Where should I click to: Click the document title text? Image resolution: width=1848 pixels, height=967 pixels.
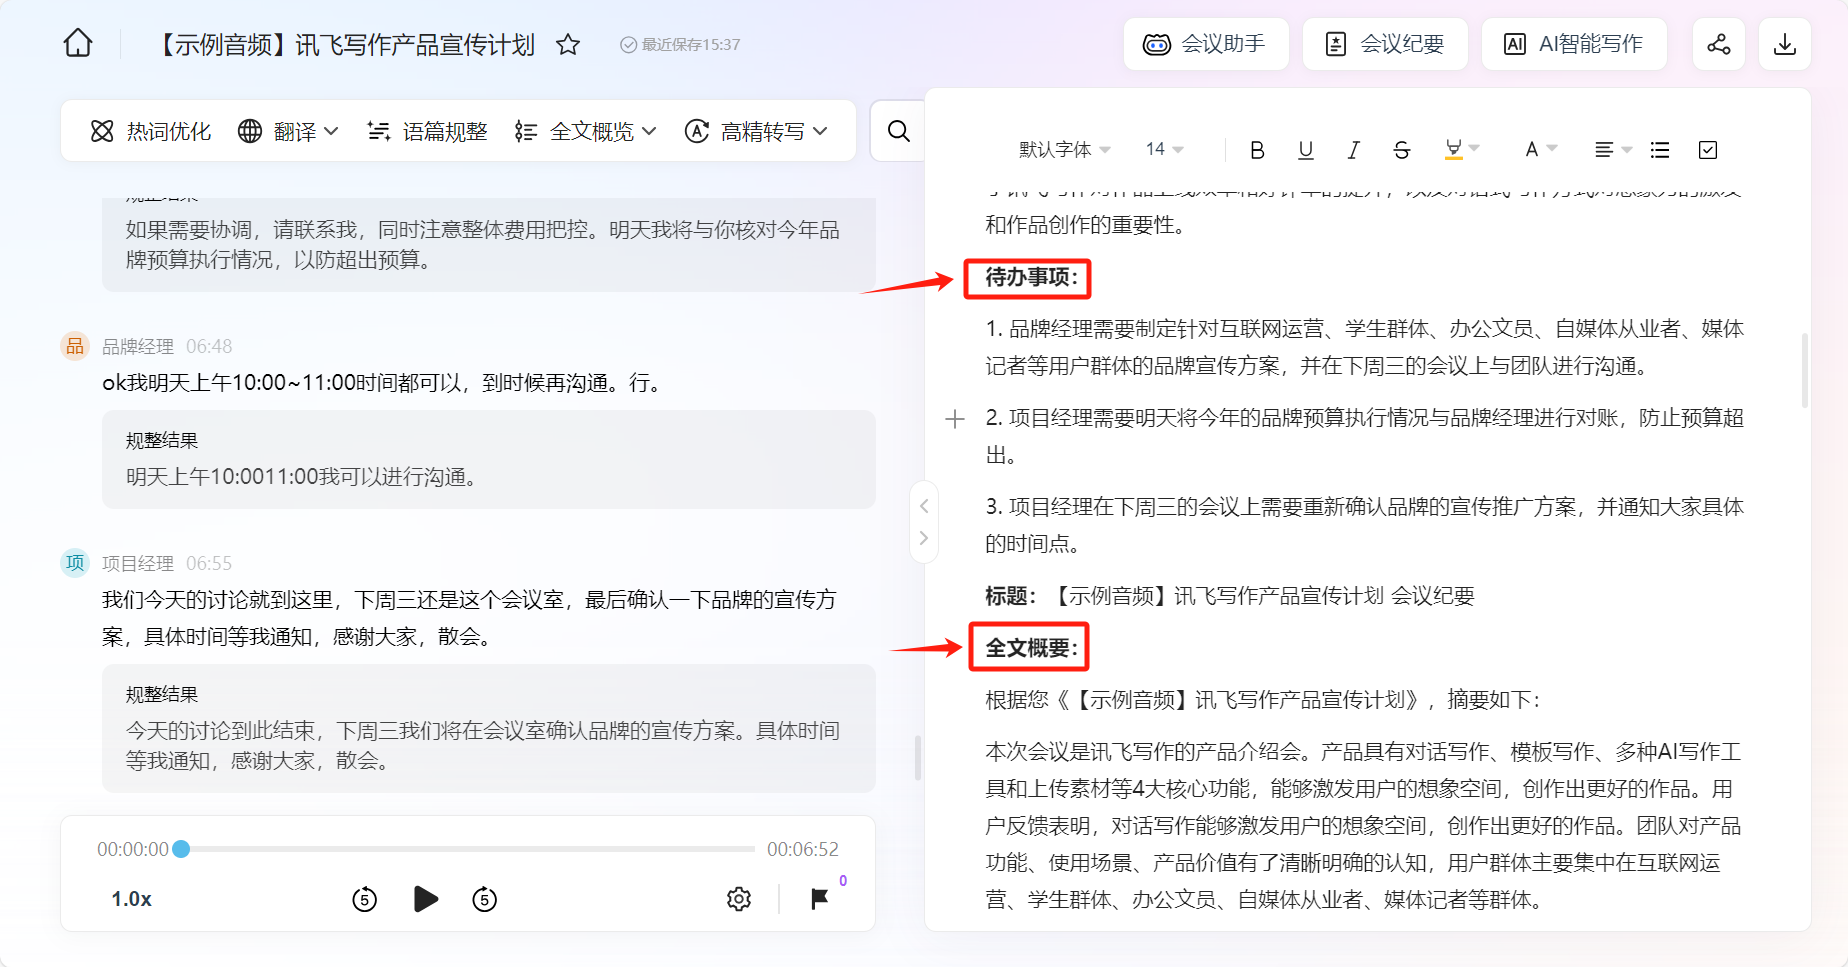click(346, 44)
